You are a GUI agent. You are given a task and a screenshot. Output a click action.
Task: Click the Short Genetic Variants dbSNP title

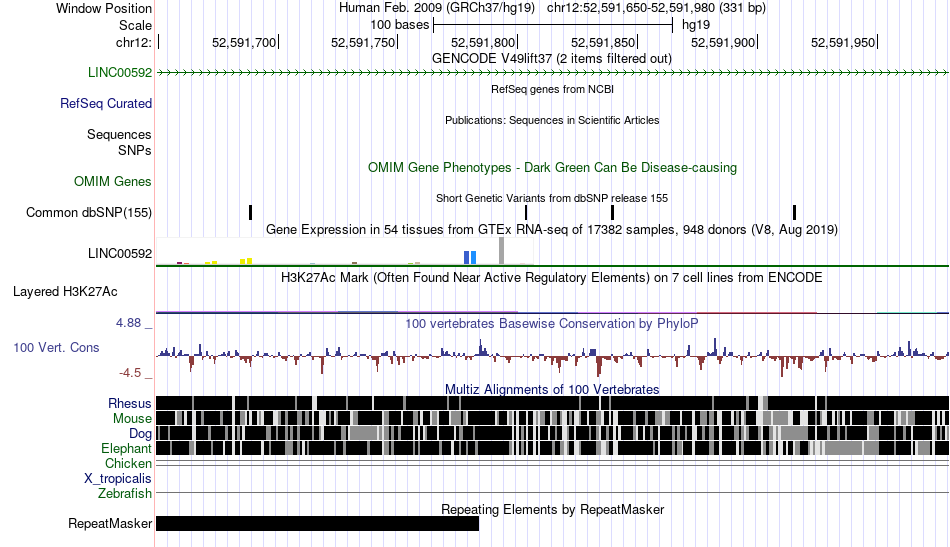click(x=552, y=198)
